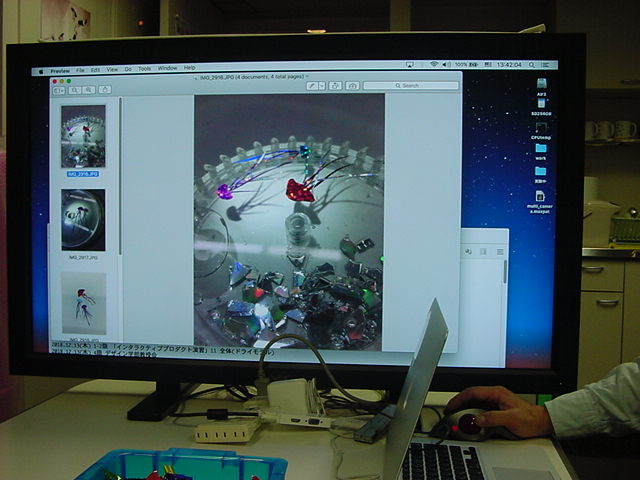This screenshot has height=480, width=640.
Task: Click the Share button in Preview toolbar
Action: click(105, 89)
